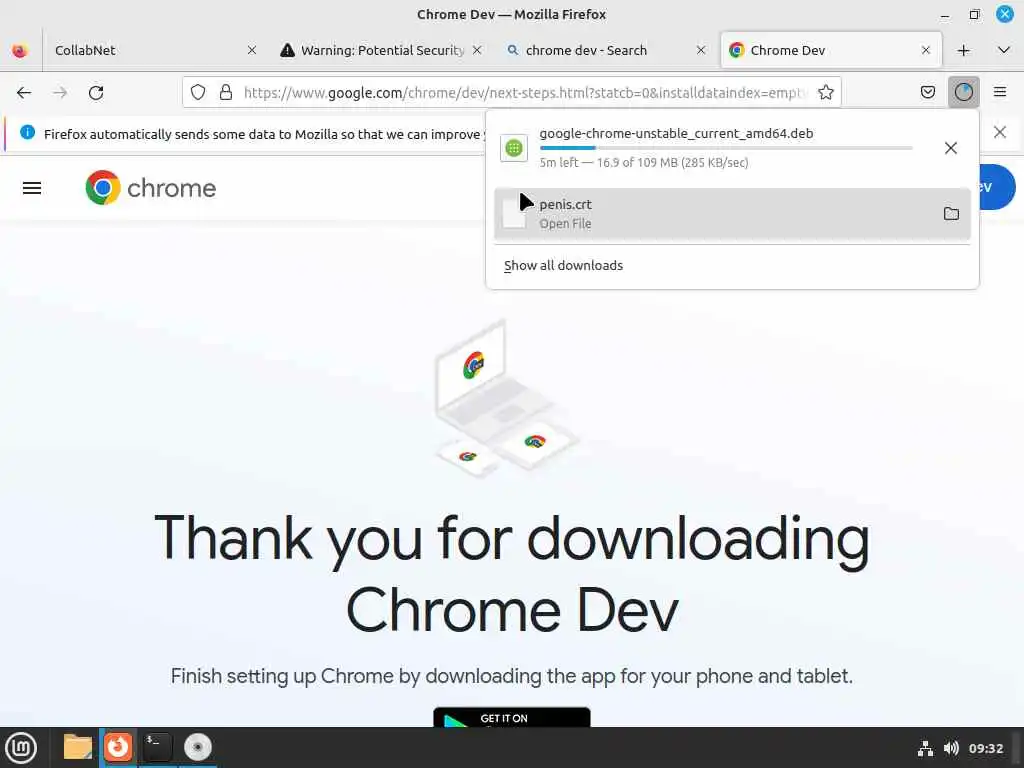The image size is (1024, 768).
Task: Click the deb package file icon
Action: click(x=514, y=148)
